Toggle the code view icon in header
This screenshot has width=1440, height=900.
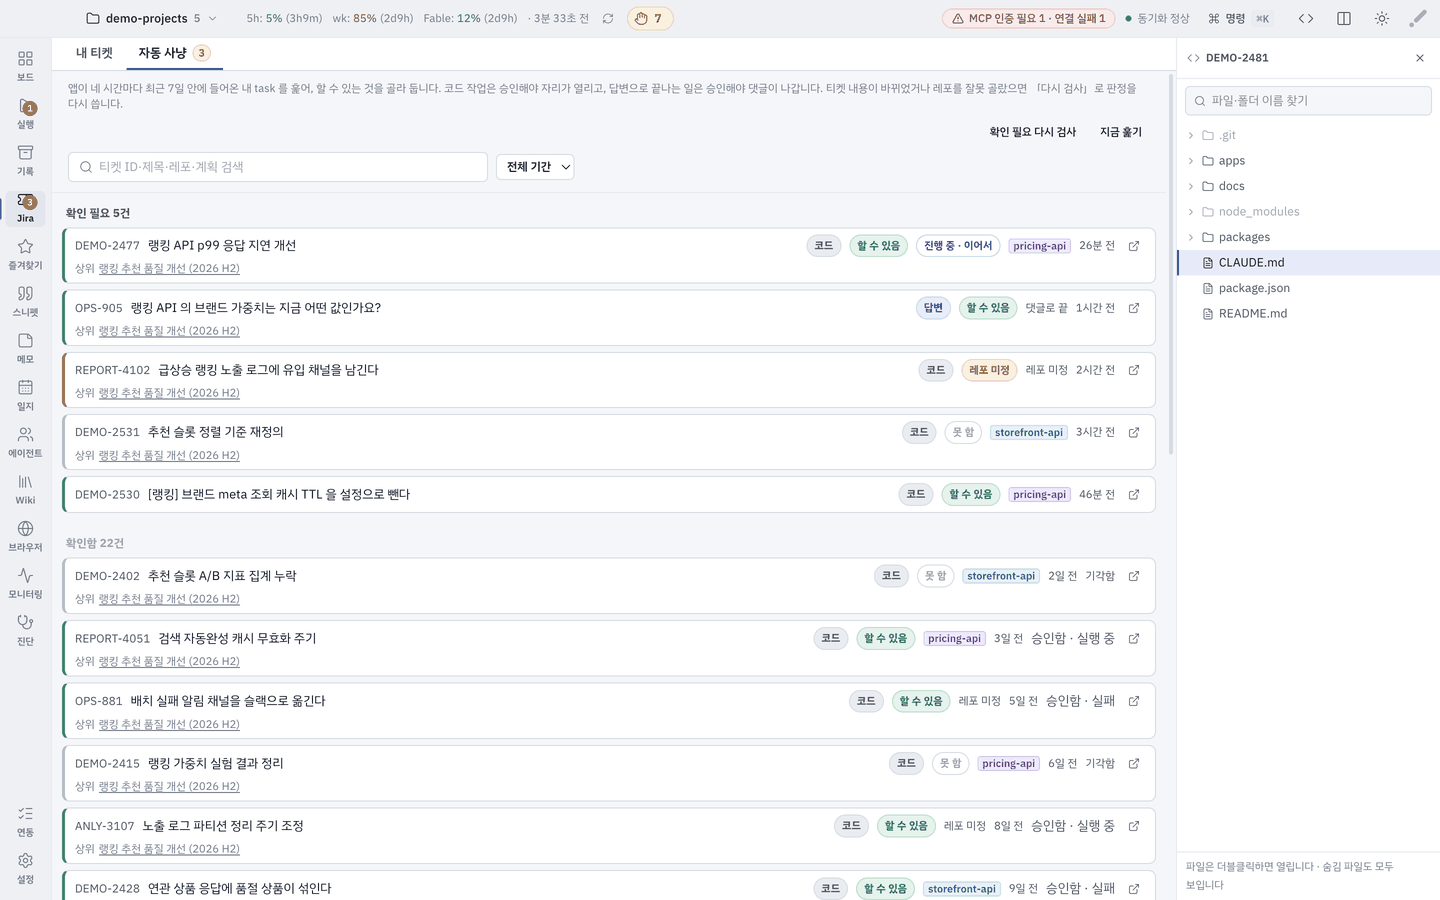(1306, 18)
